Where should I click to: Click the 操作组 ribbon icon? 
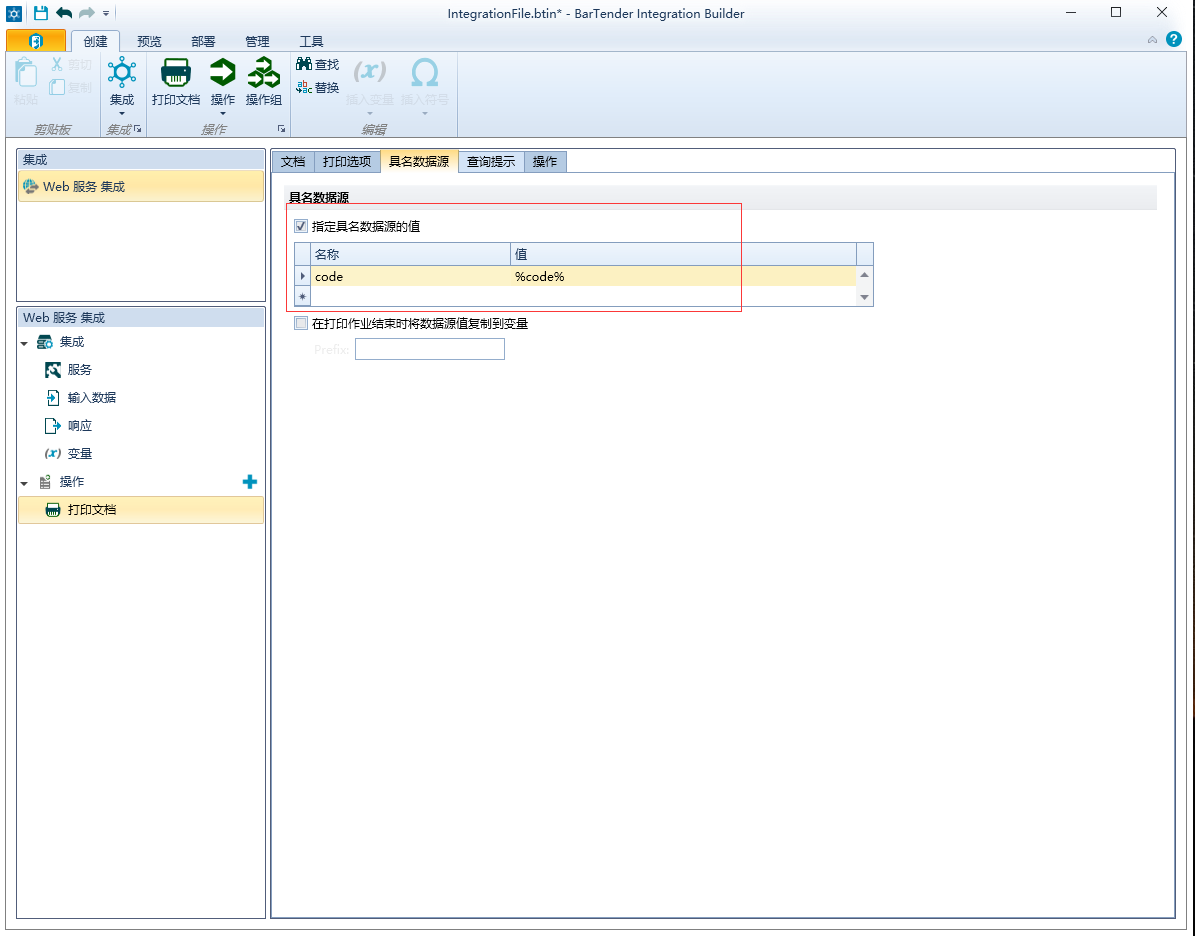(264, 73)
